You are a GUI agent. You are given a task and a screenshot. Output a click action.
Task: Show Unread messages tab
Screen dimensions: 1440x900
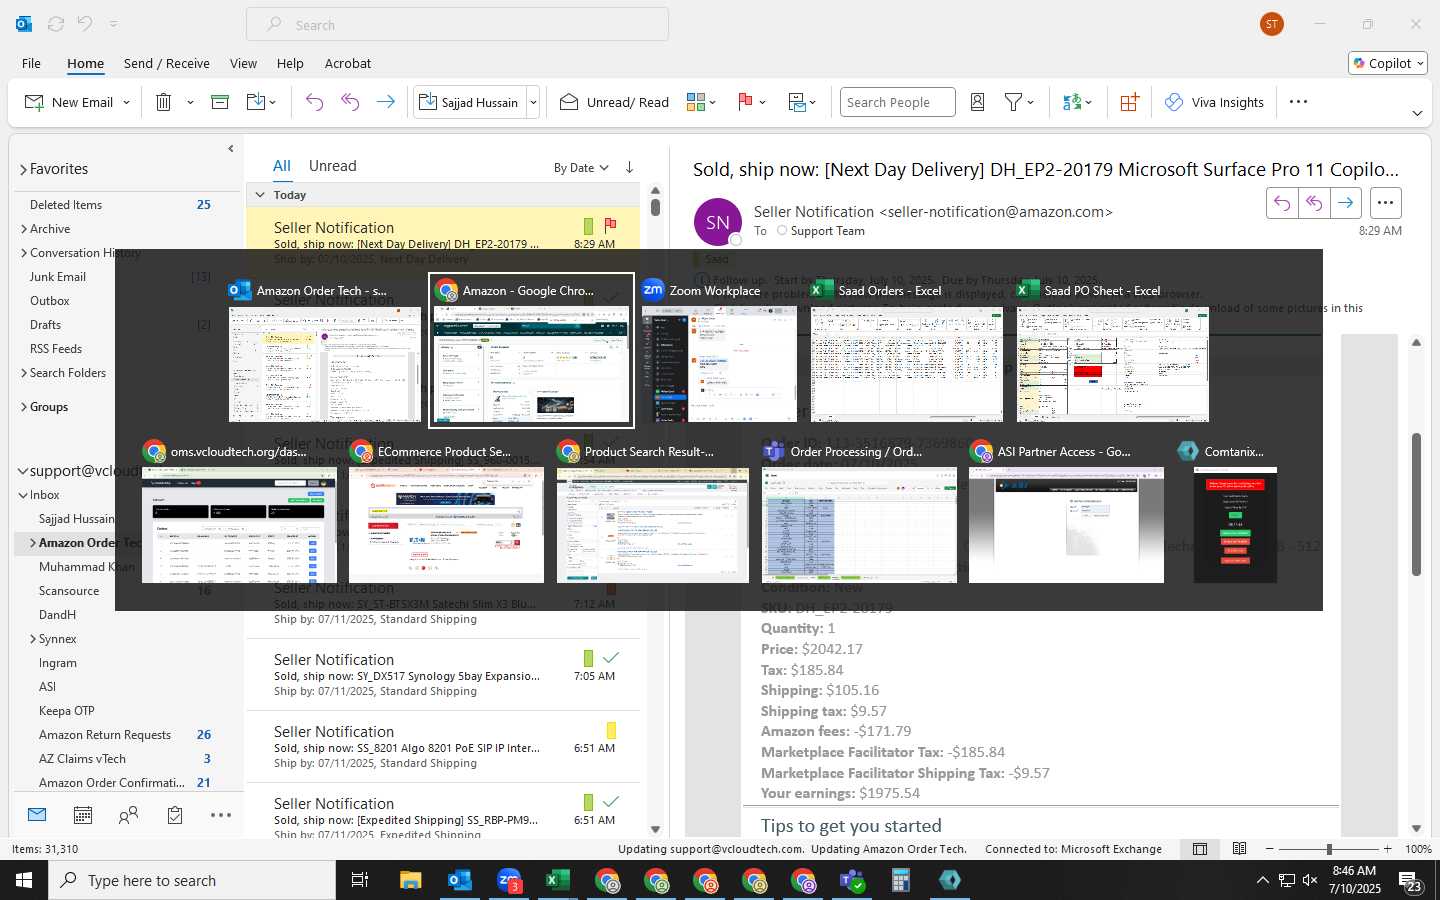coord(333,166)
